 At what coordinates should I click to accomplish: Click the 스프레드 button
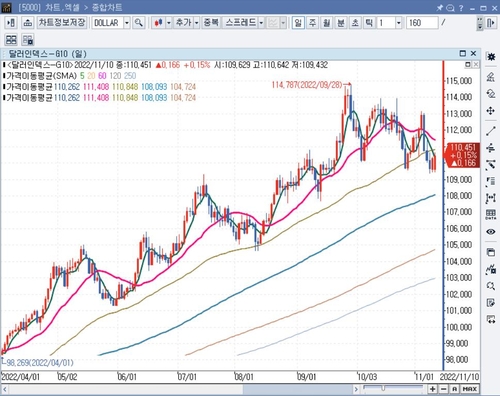coord(240,23)
